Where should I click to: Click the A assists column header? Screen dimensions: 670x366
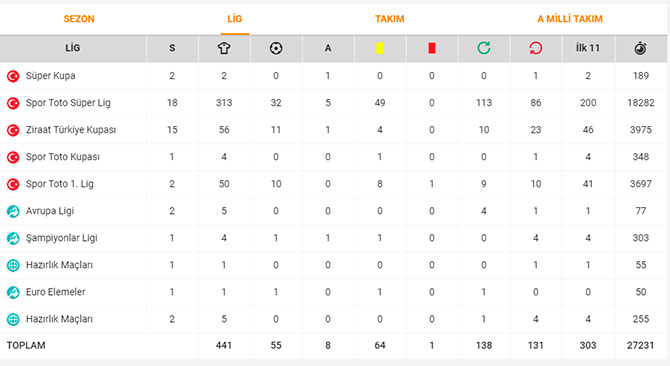328,48
